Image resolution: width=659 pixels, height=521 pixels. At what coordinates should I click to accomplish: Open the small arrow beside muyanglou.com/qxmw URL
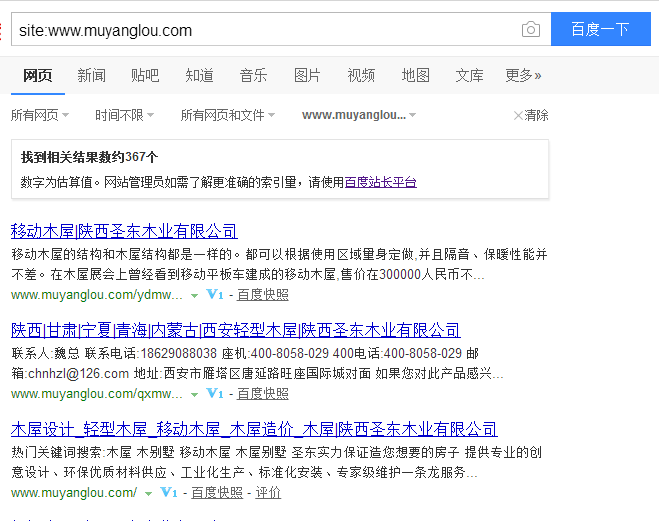tap(195, 395)
